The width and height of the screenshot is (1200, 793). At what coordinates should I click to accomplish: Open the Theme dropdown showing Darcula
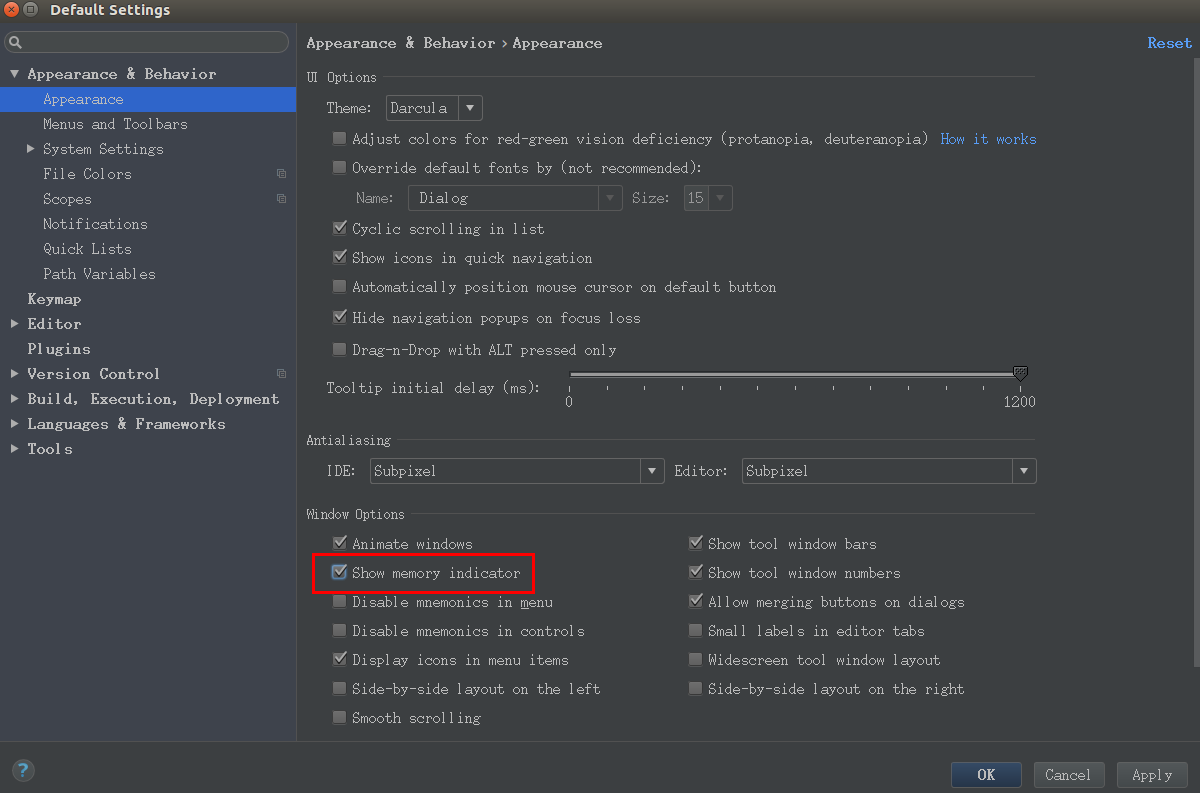pyautogui.click(x=435, y=108)
